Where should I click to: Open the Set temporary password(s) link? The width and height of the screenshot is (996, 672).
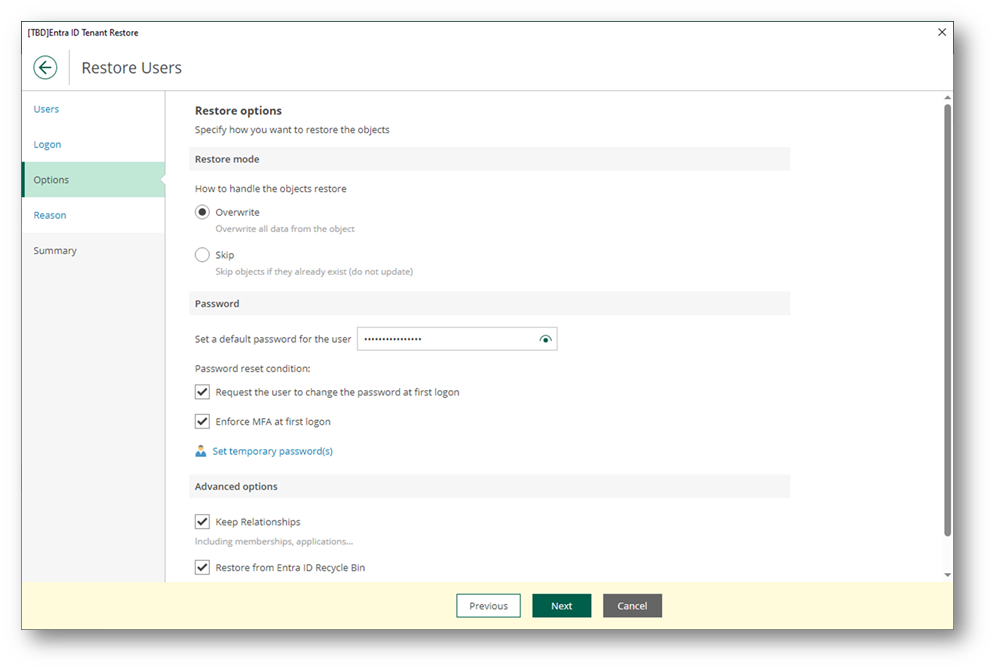coord(272,452)
